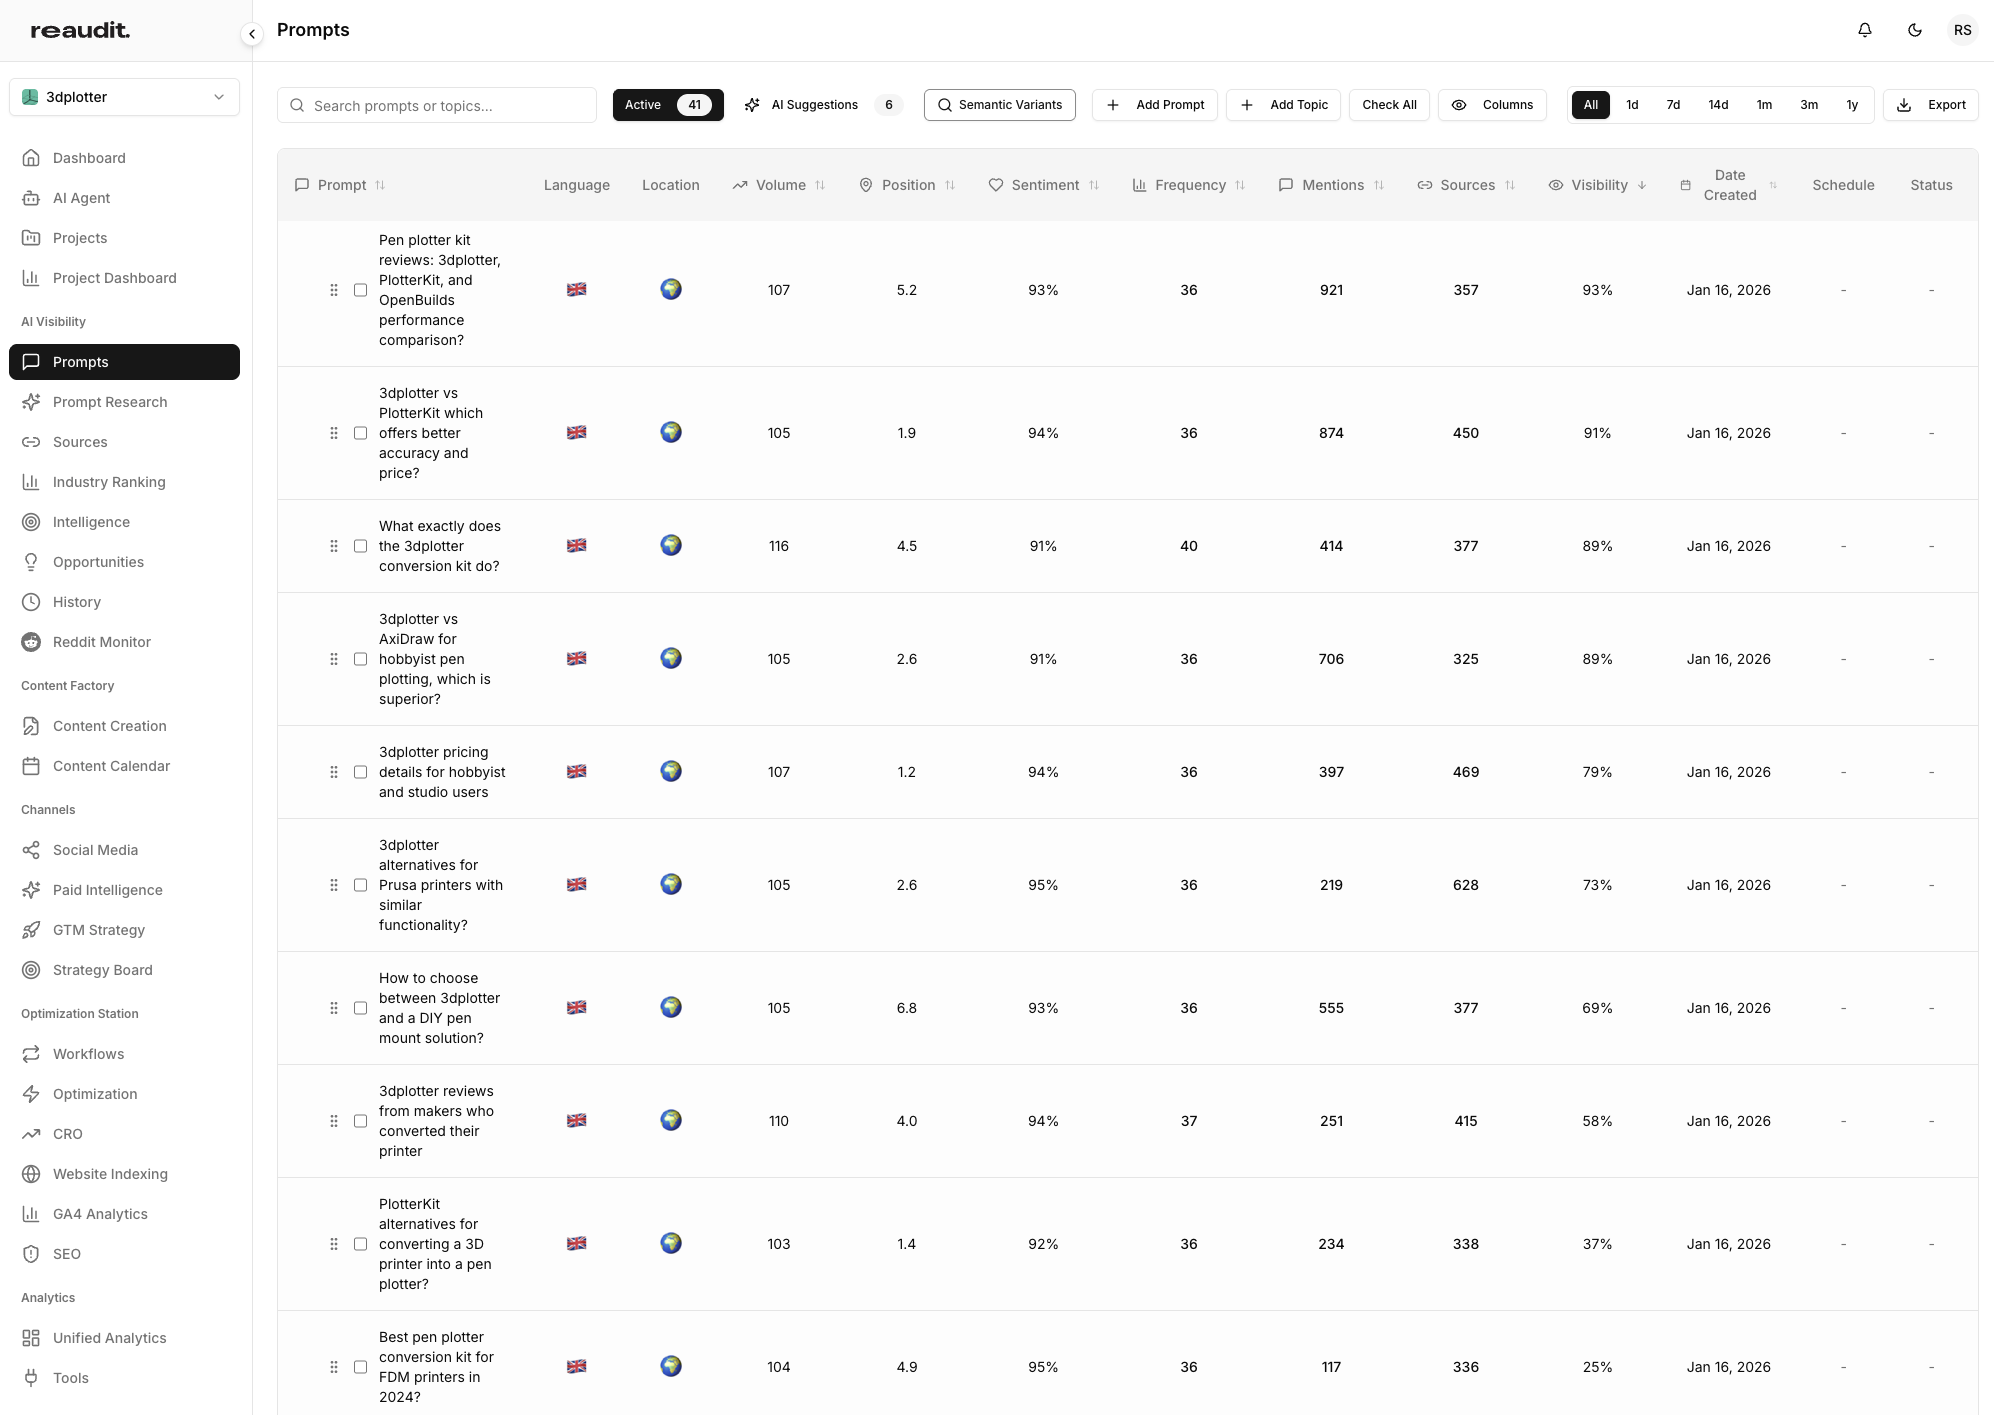This screenshot has height=1415, width=1994.
Task: Open Workflows page
Action: tap(124, 1054)
